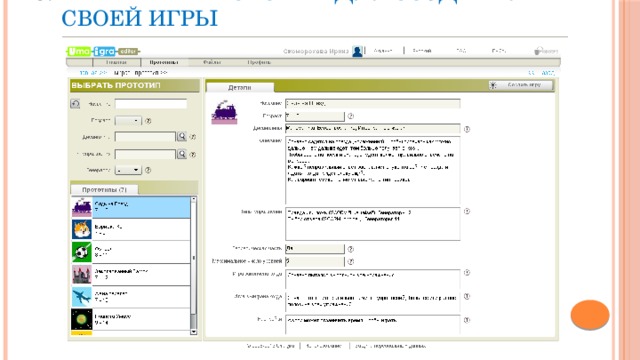Click the Создать игру button
Viewport: 640px width, 360px height.
521,85
